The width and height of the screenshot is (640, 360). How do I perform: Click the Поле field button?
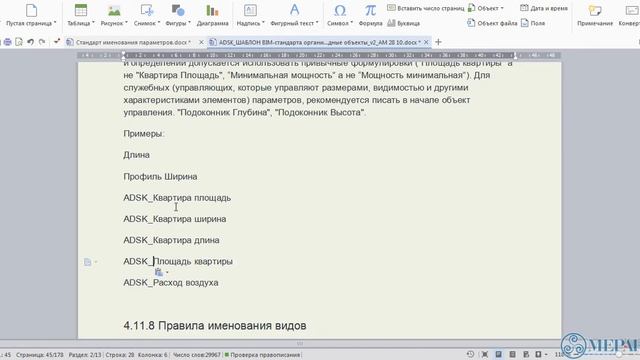pos(533,23)
